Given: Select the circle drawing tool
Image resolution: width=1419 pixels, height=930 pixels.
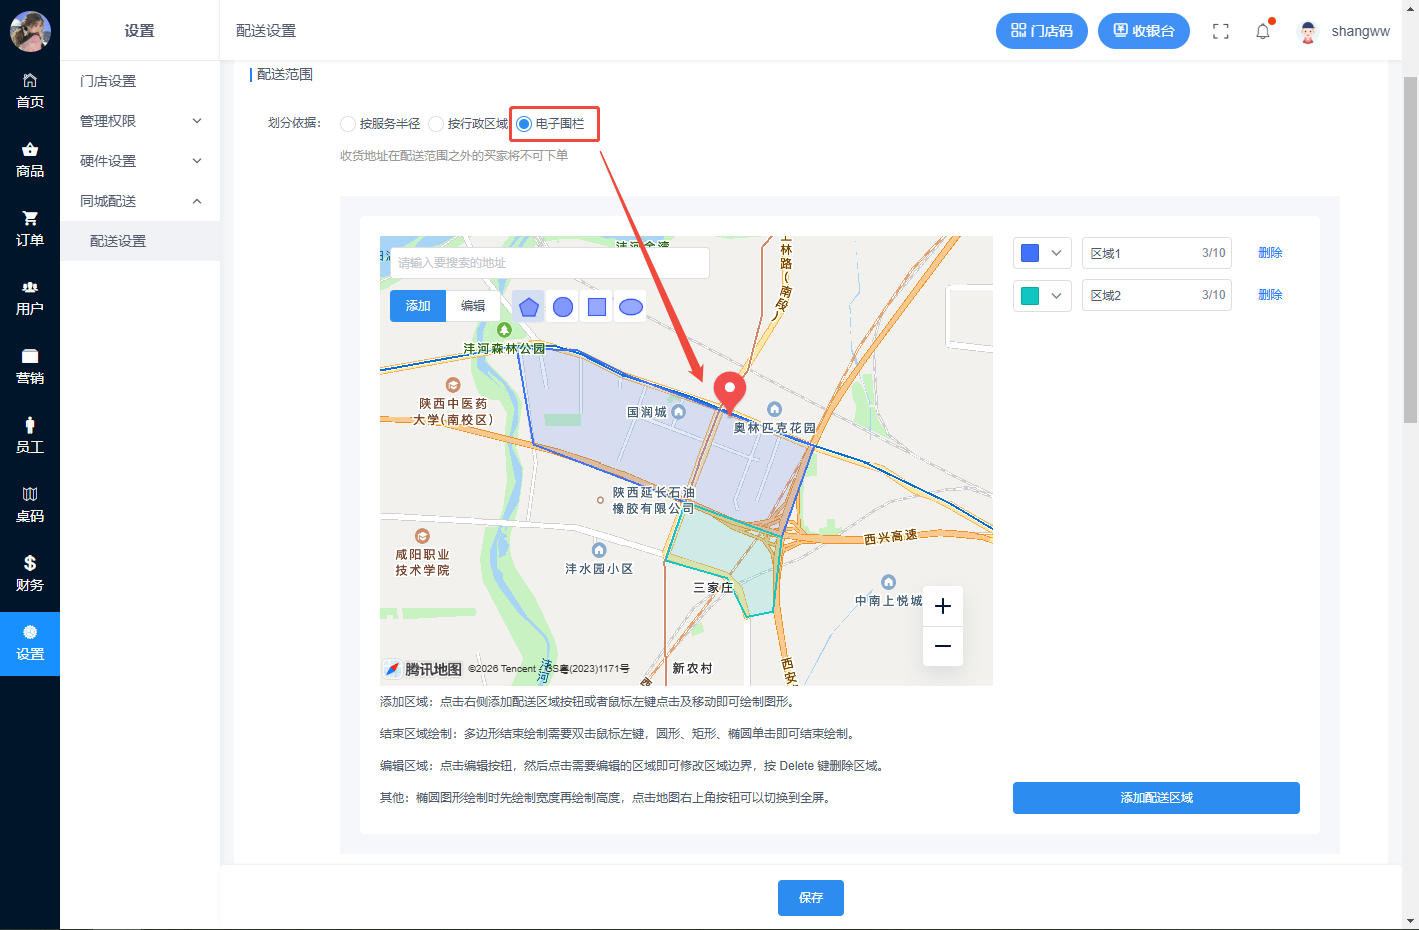Looking at the screenshot, I should 563,307.
